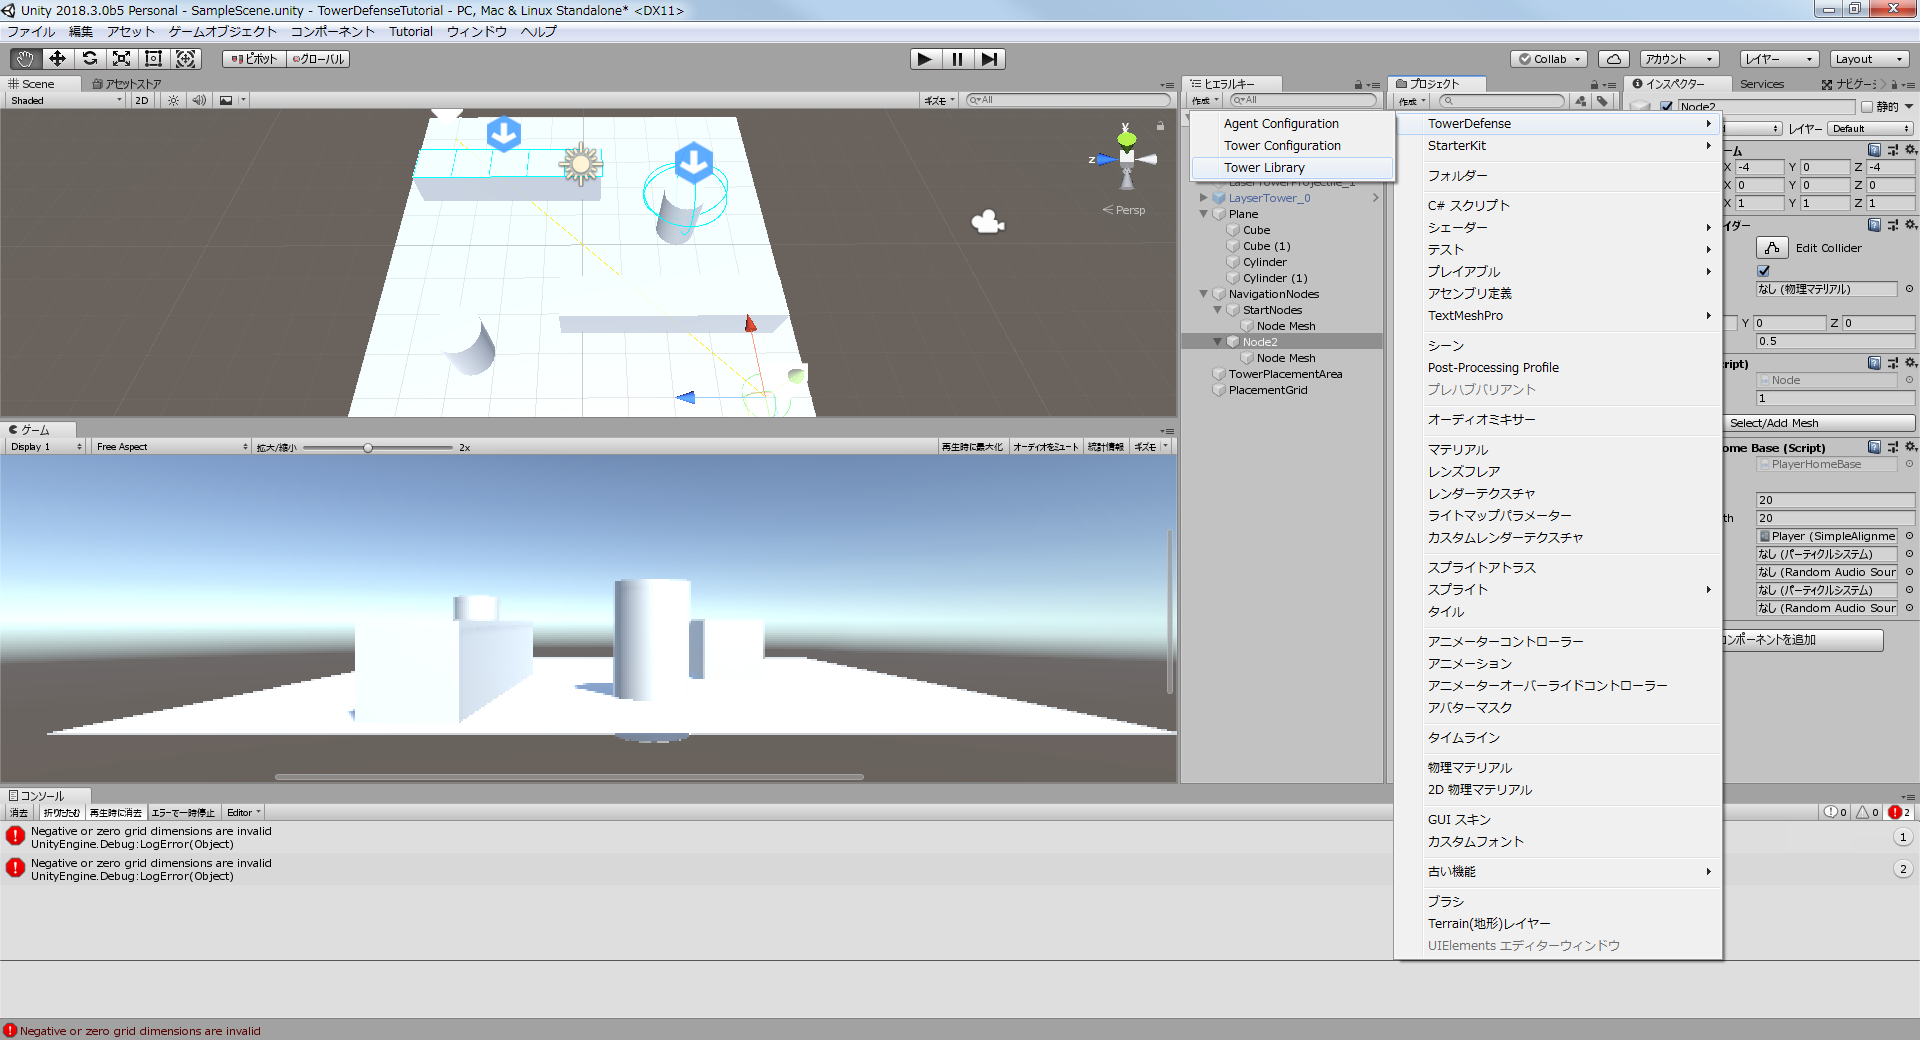Toggle the 静的 static checkbox

(x=1866, y=106)
